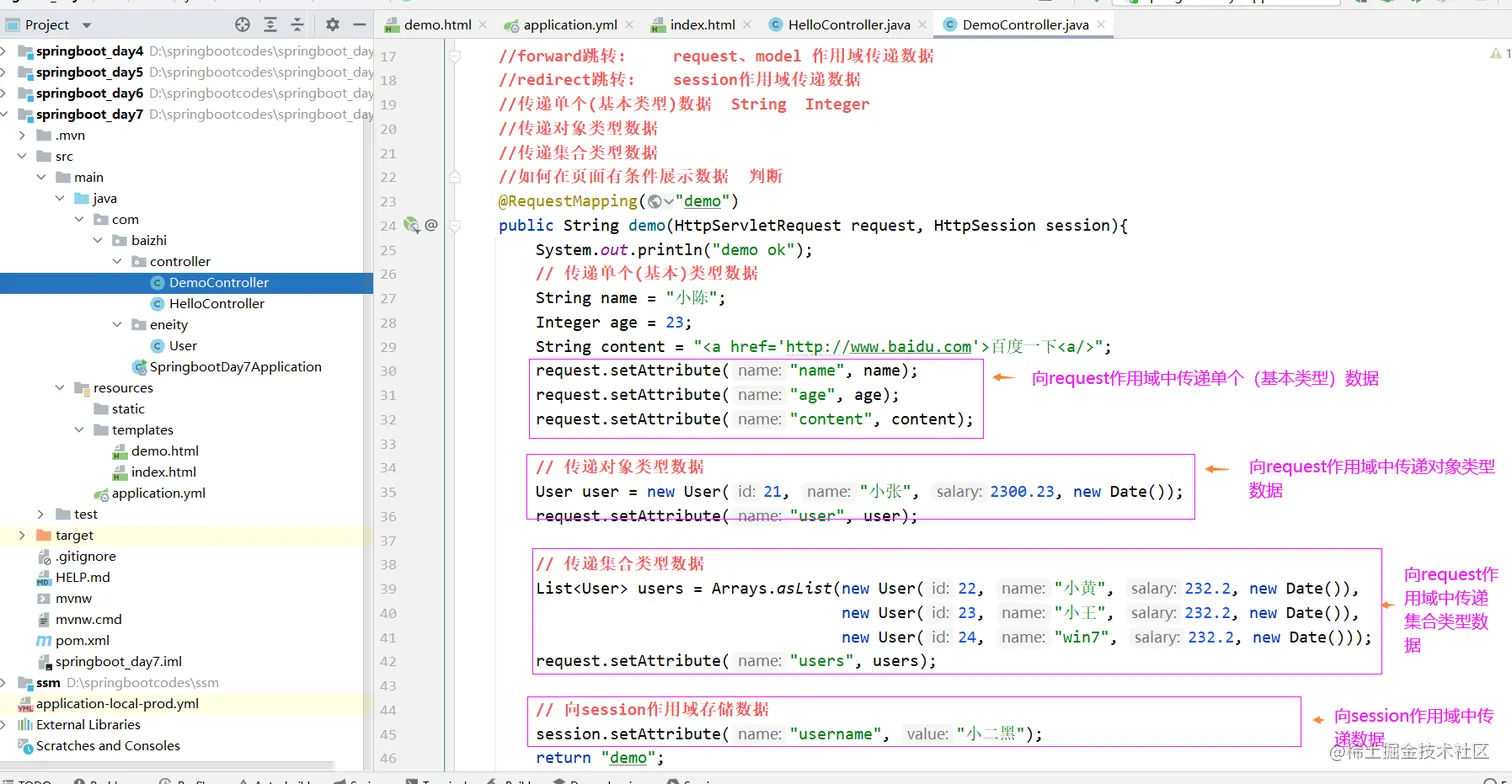1512x784 pixels.
Task: Expand the test folder
Action: [41, 514]
